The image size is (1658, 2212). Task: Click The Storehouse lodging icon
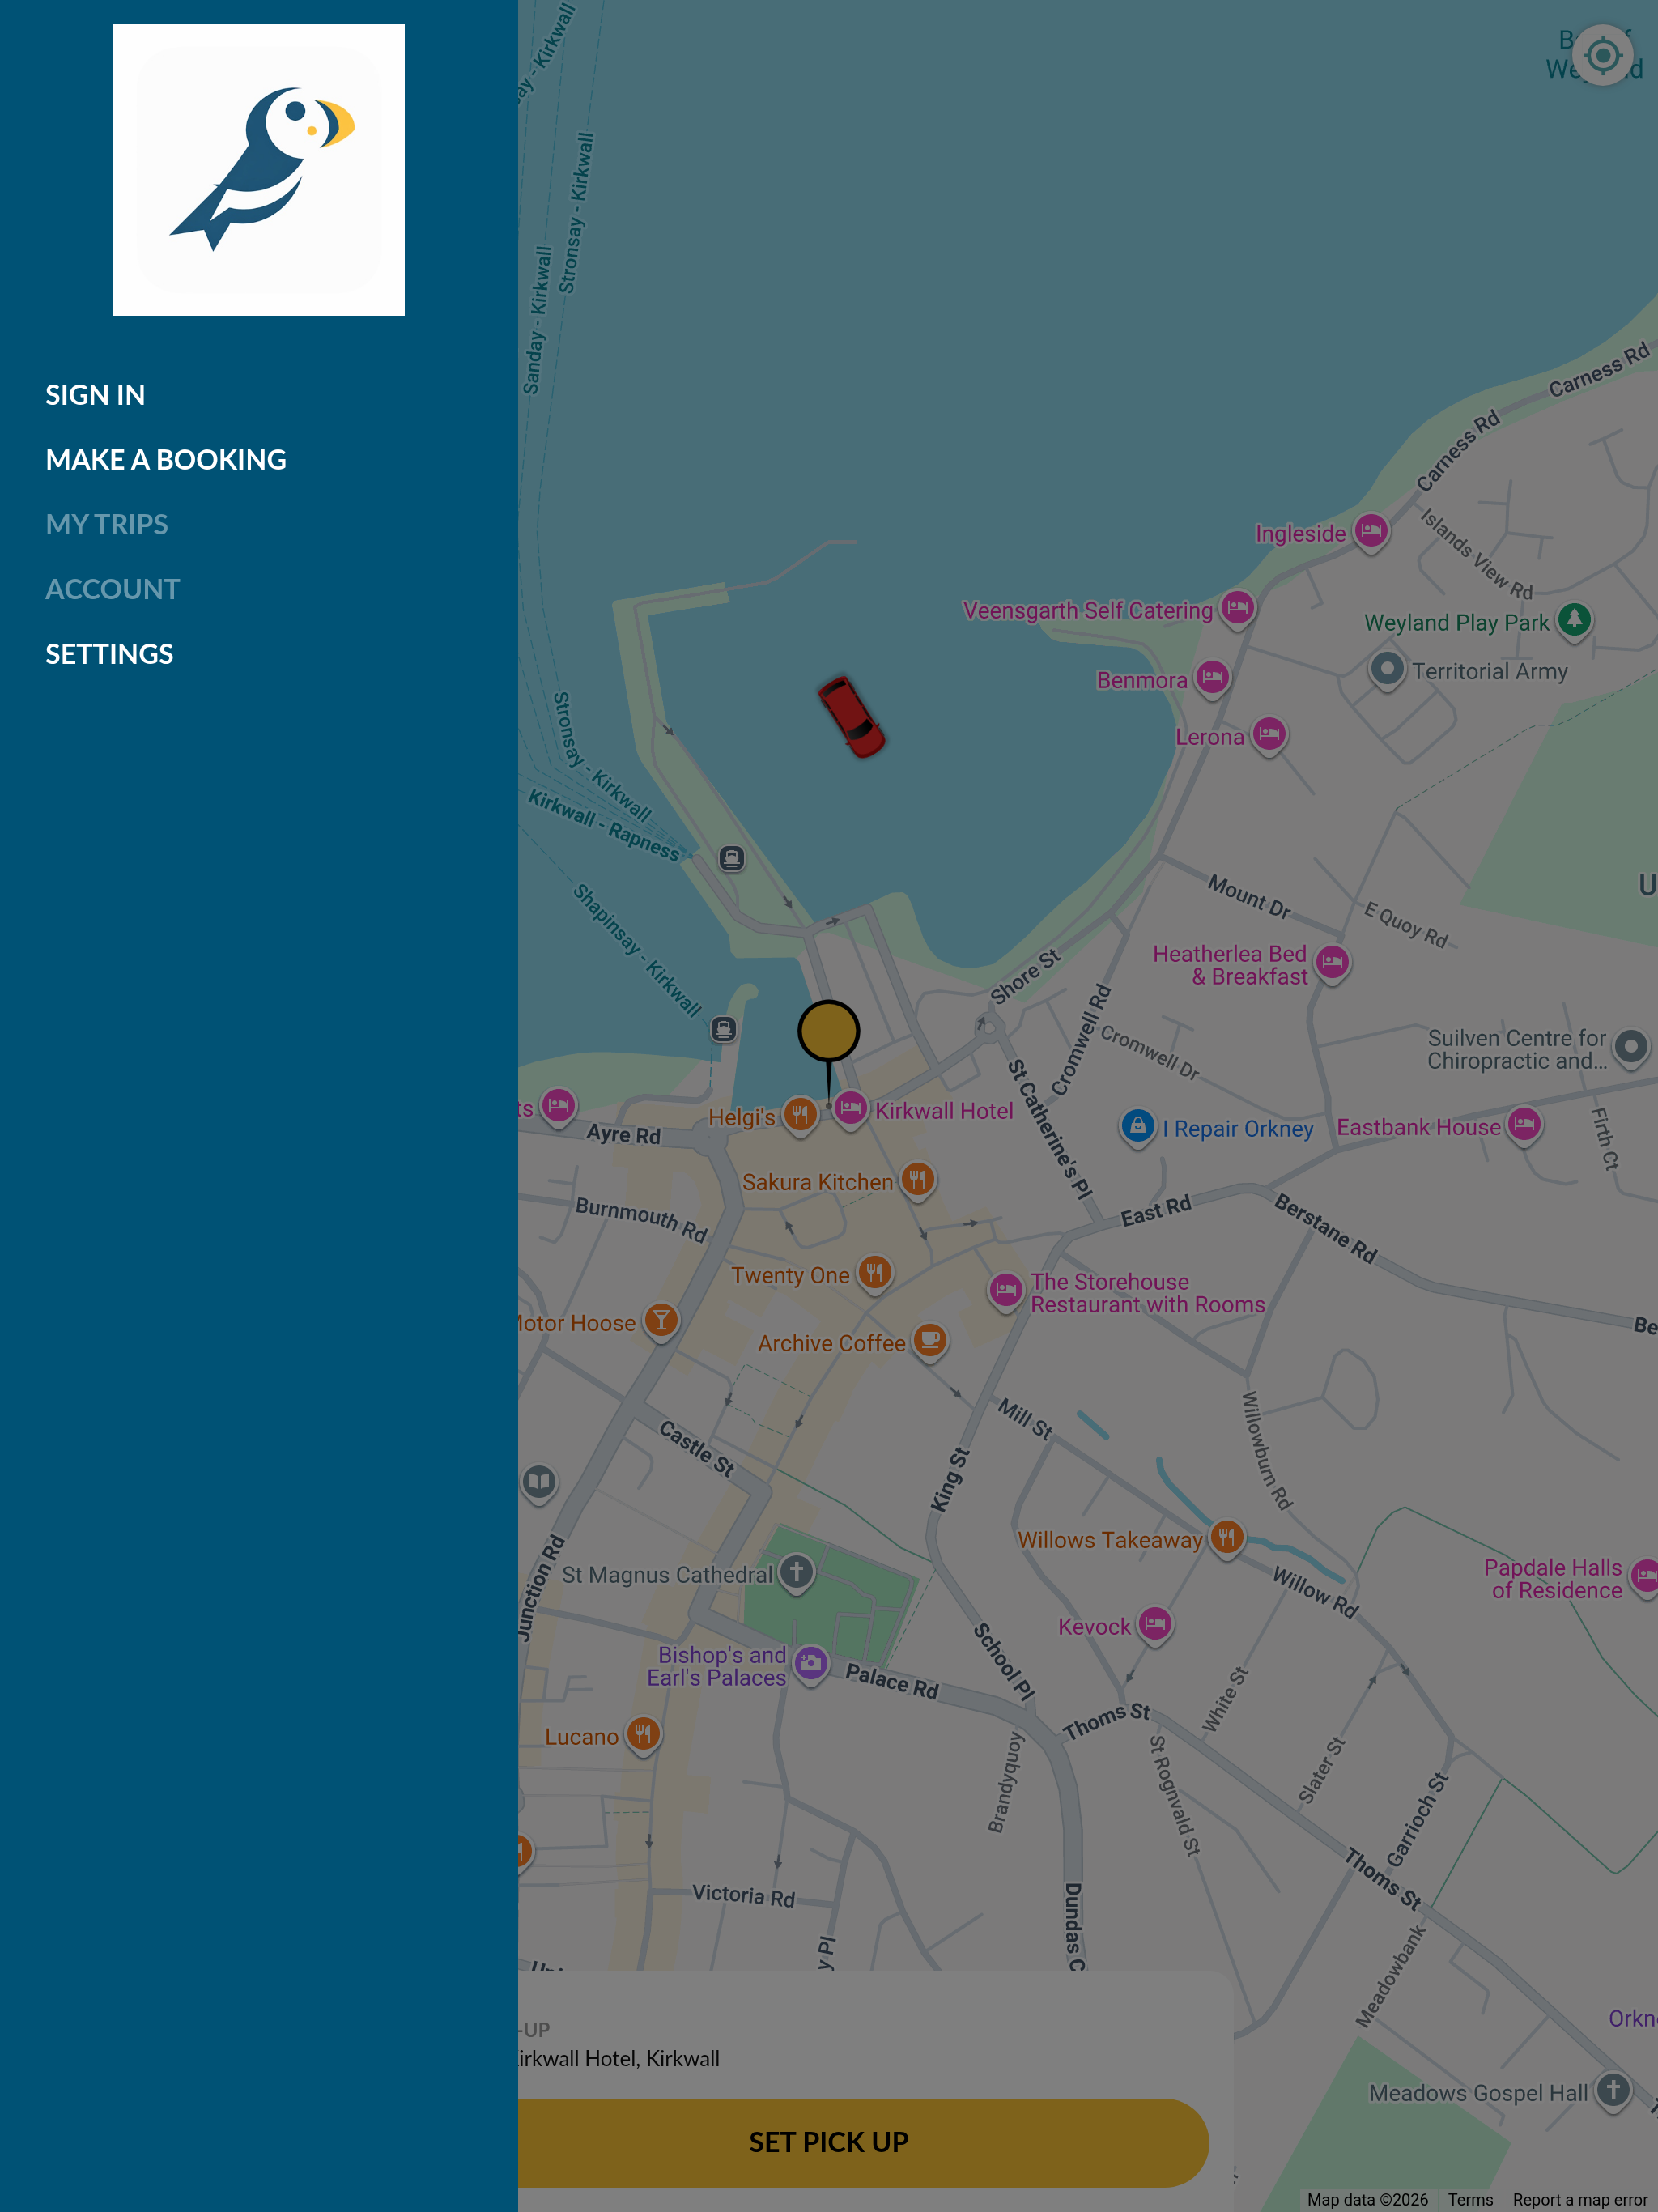point(1006,1291)
